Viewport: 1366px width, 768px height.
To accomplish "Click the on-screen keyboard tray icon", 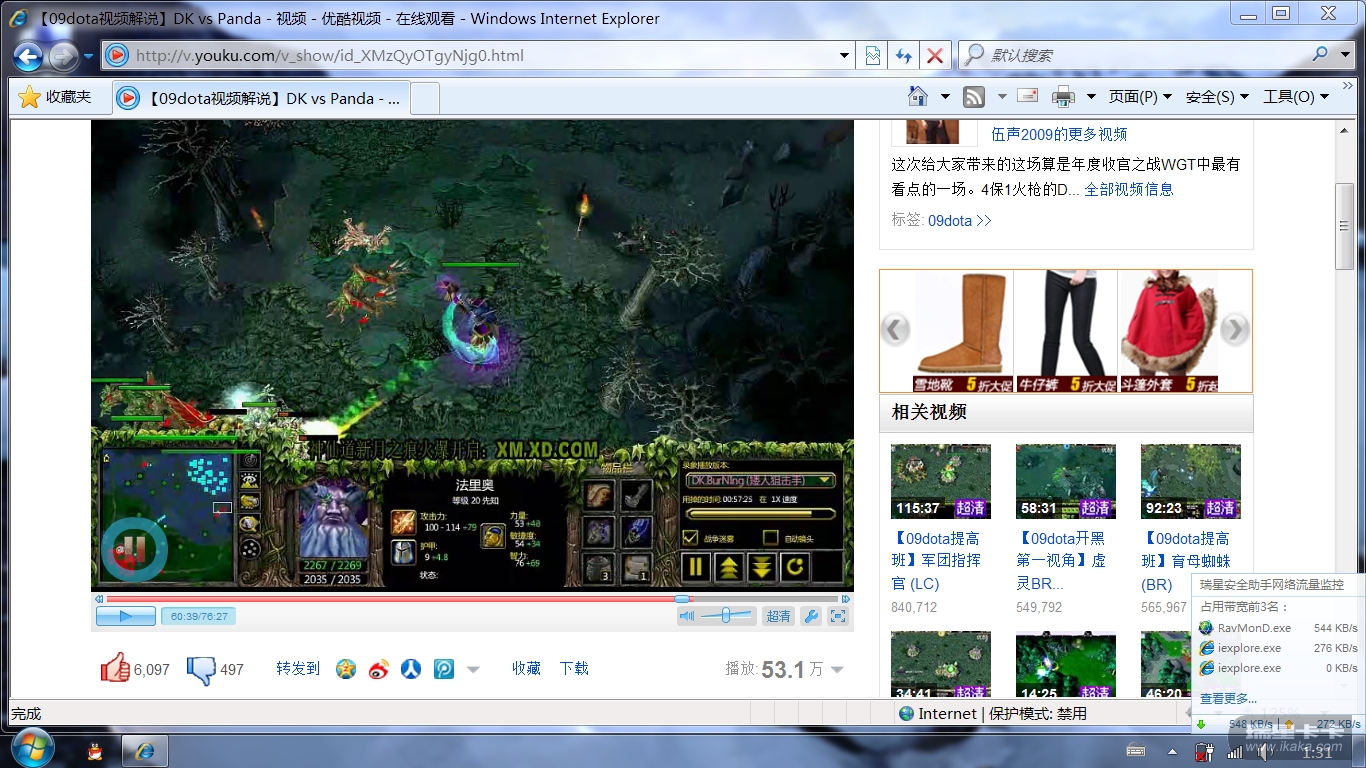I will (x=1136, y=751).
